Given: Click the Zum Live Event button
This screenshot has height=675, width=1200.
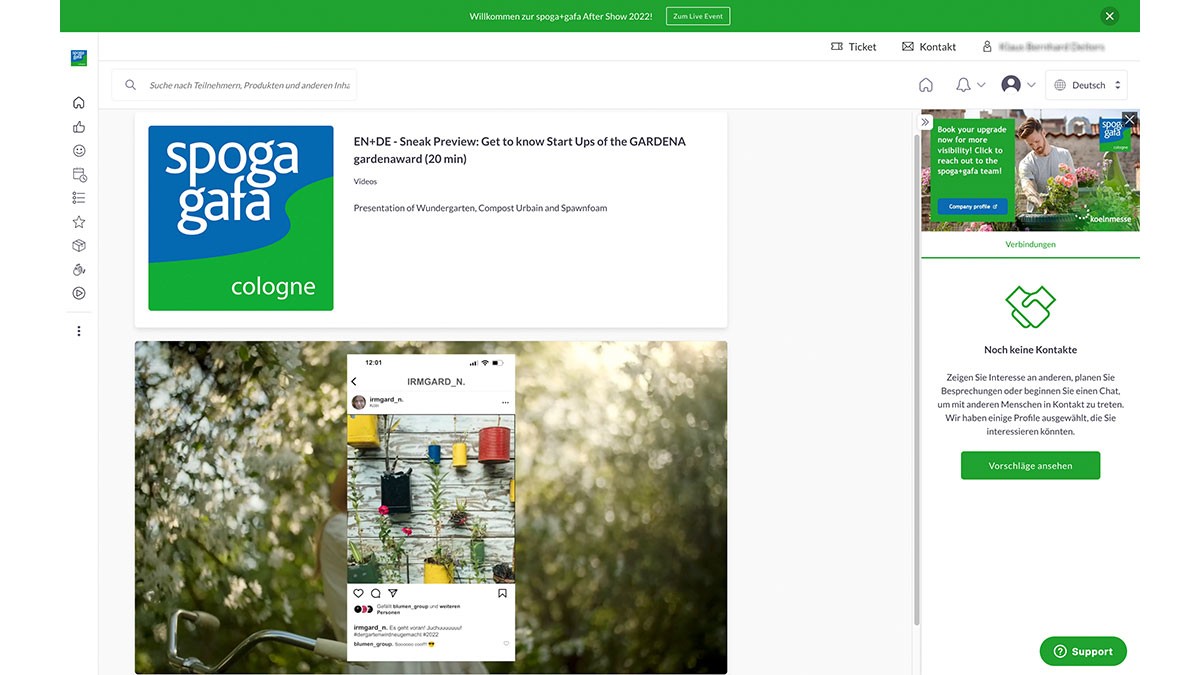Looking at the screenshot, I should click(698, 16).
